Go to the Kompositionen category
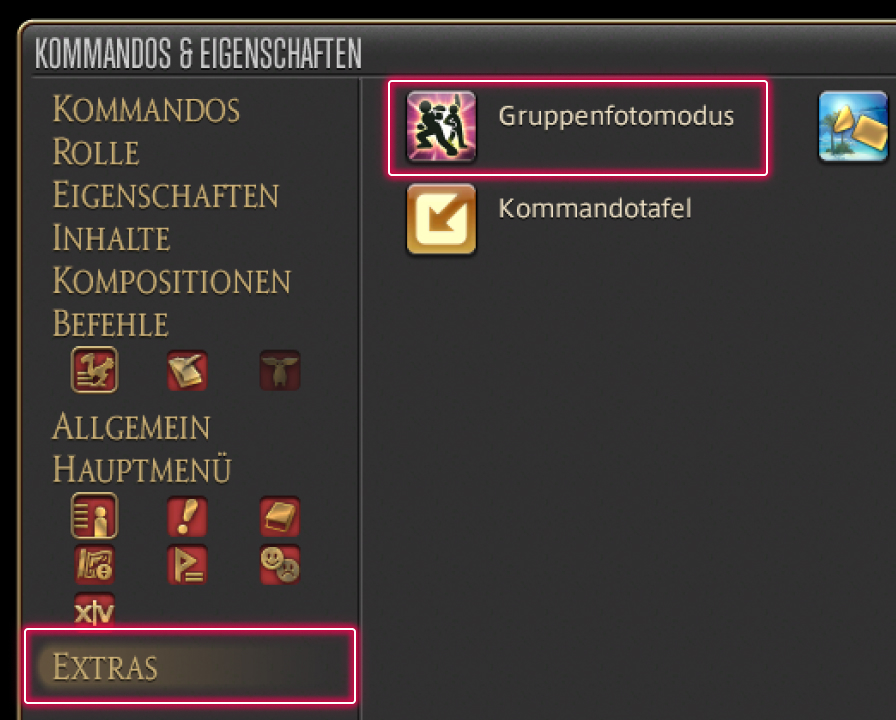896x720 pixels. (x=171, y=281)
